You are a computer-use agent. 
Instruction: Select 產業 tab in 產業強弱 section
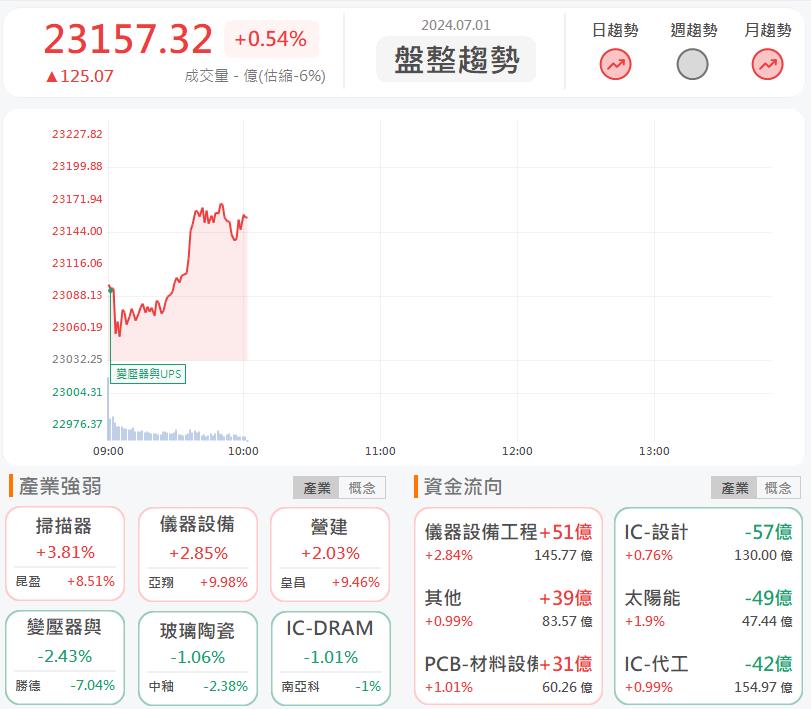(x=316, y=488)
